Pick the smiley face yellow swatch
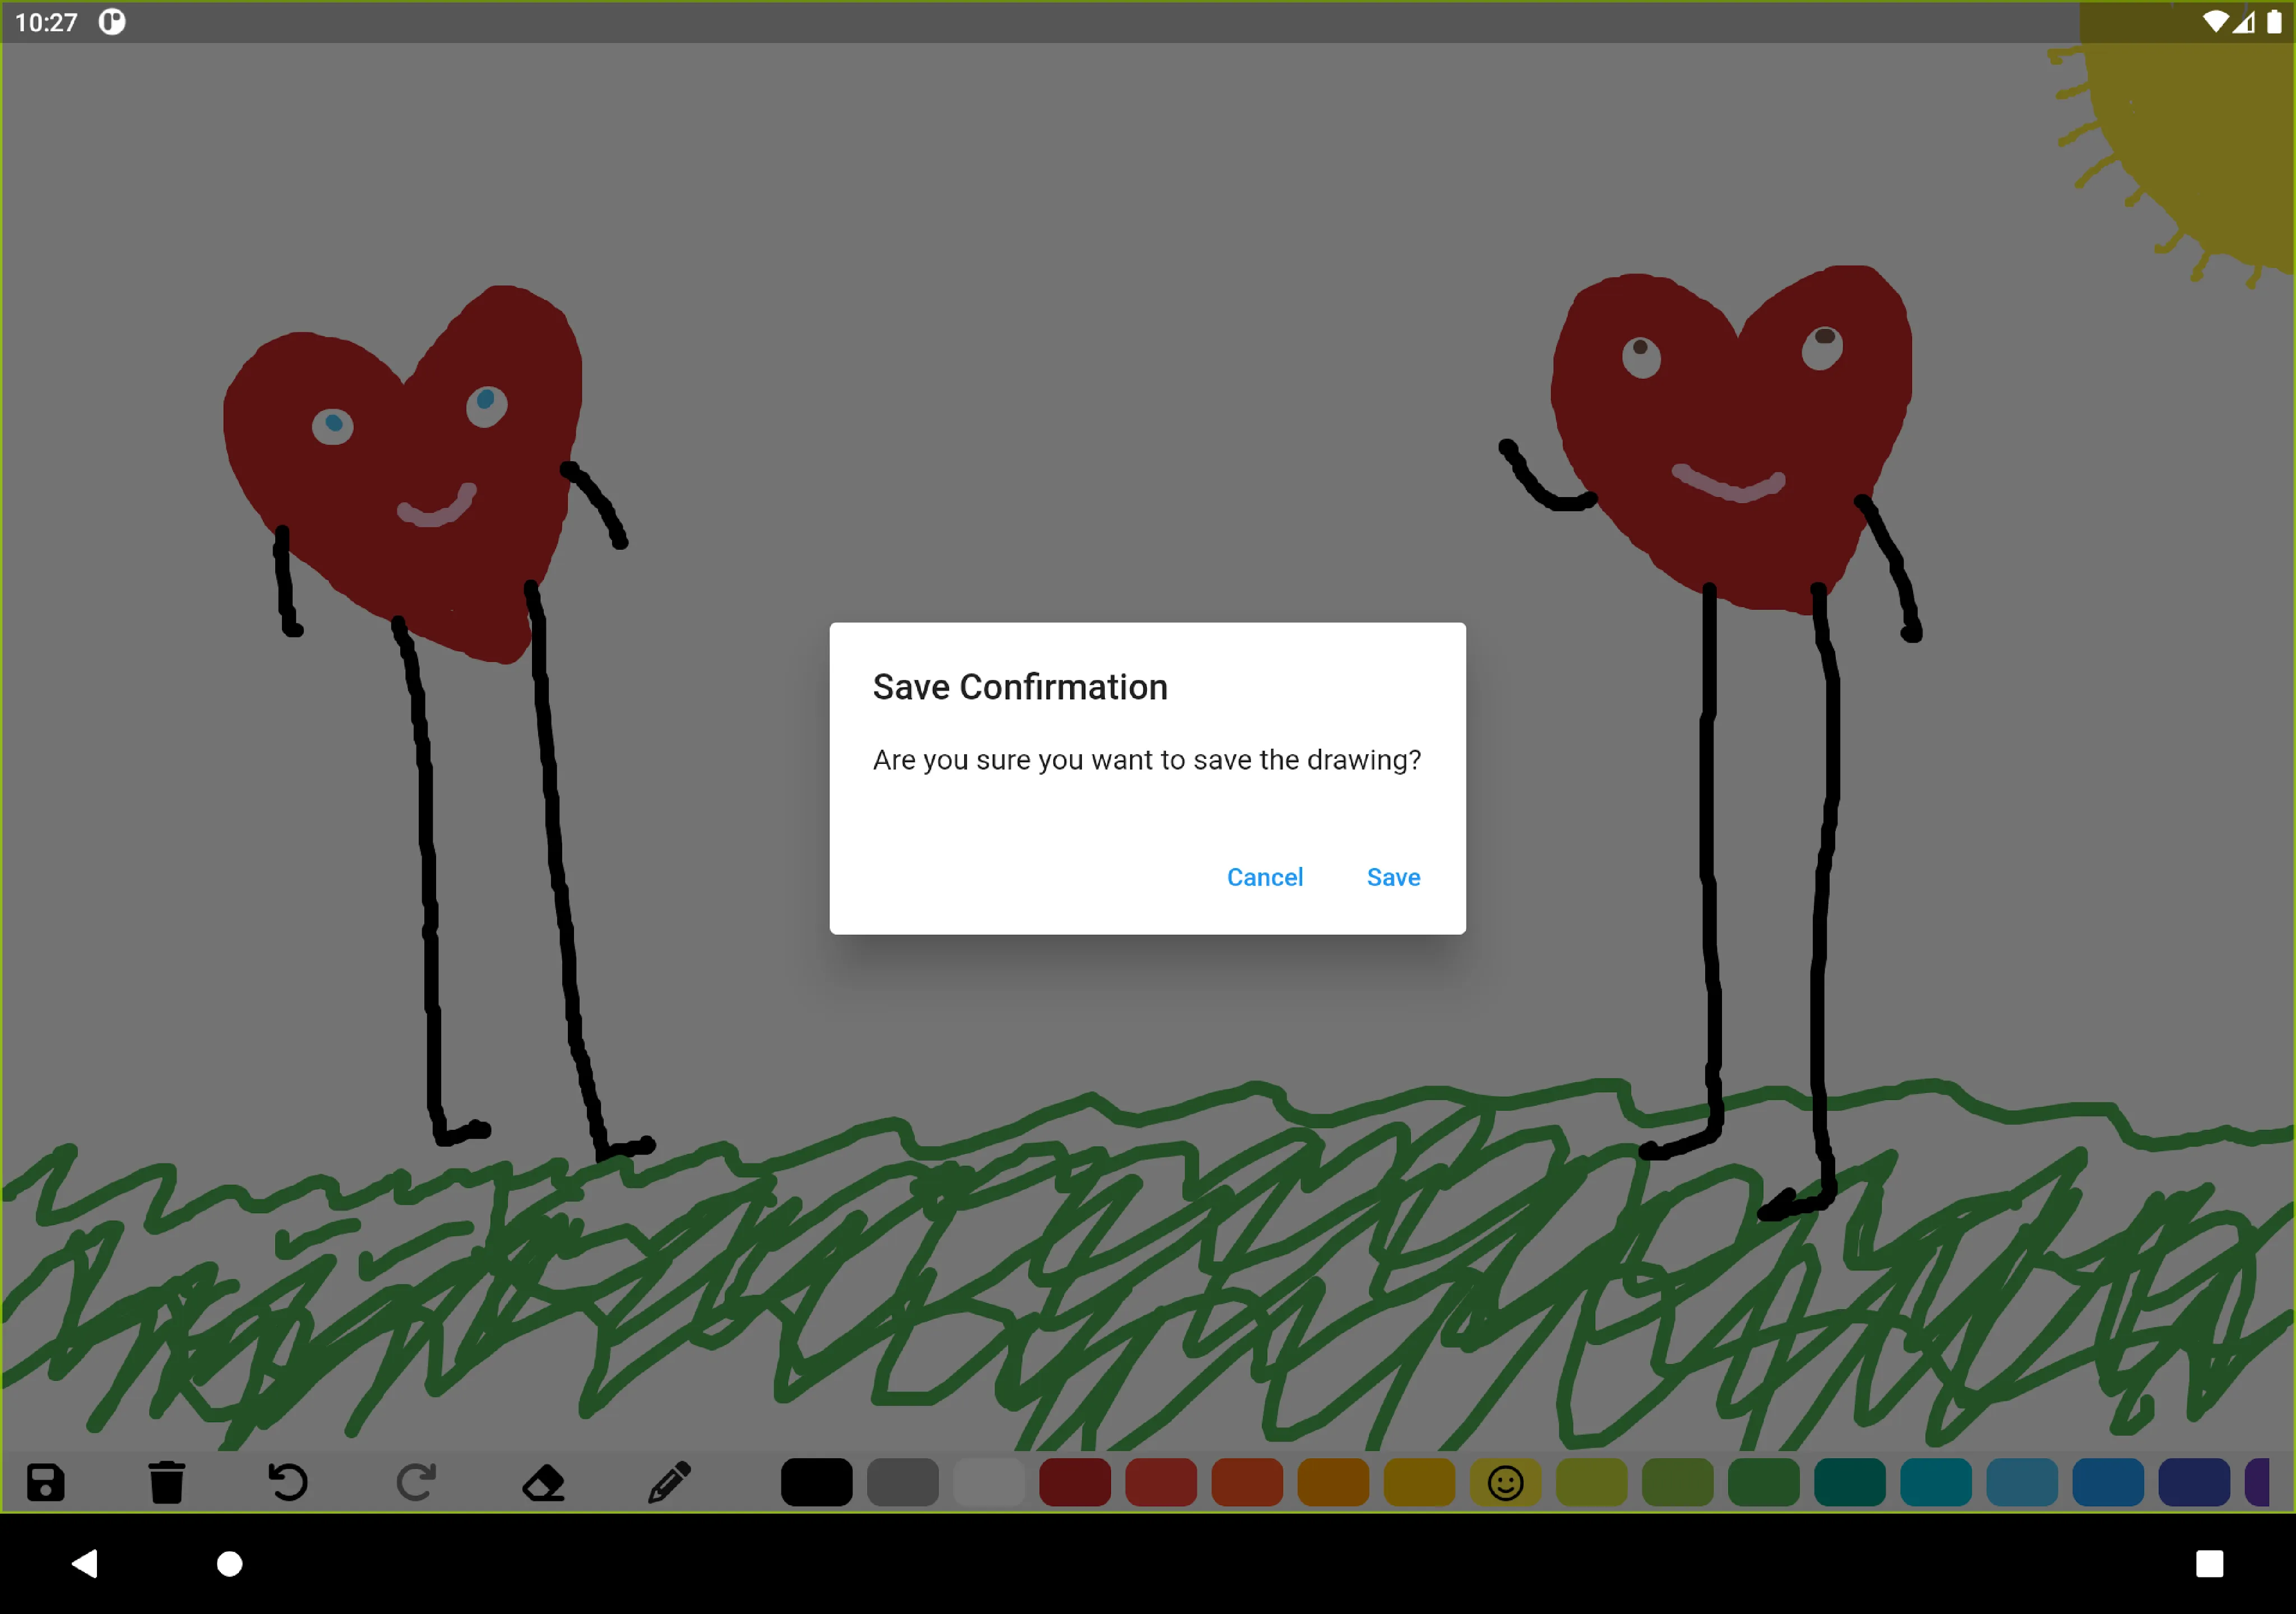The width and height of the screenshot is (2296, 1614). tap(1505, 1482)
